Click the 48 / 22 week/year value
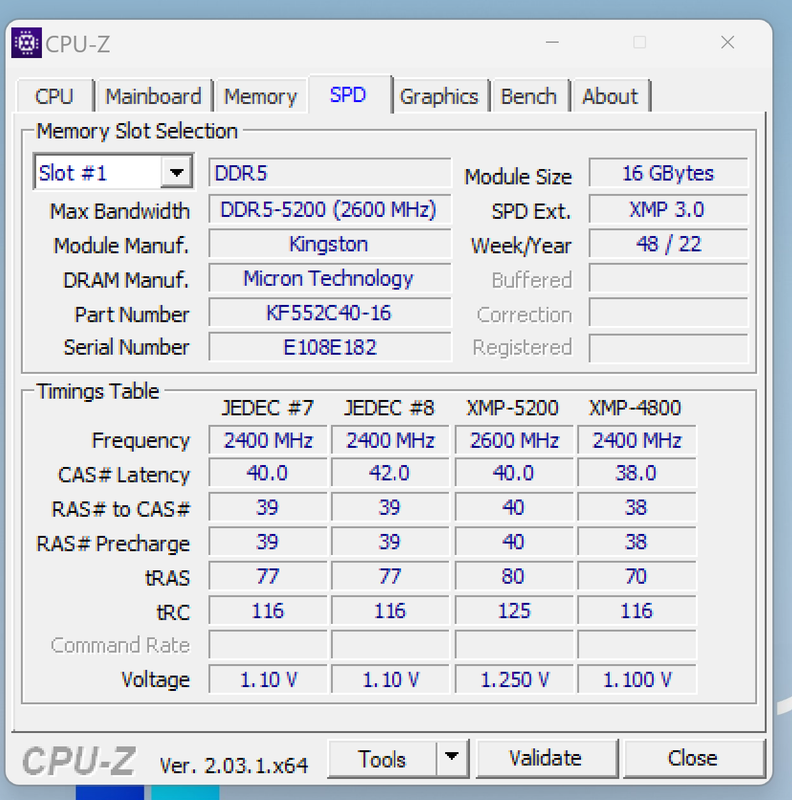 point(669,244)
